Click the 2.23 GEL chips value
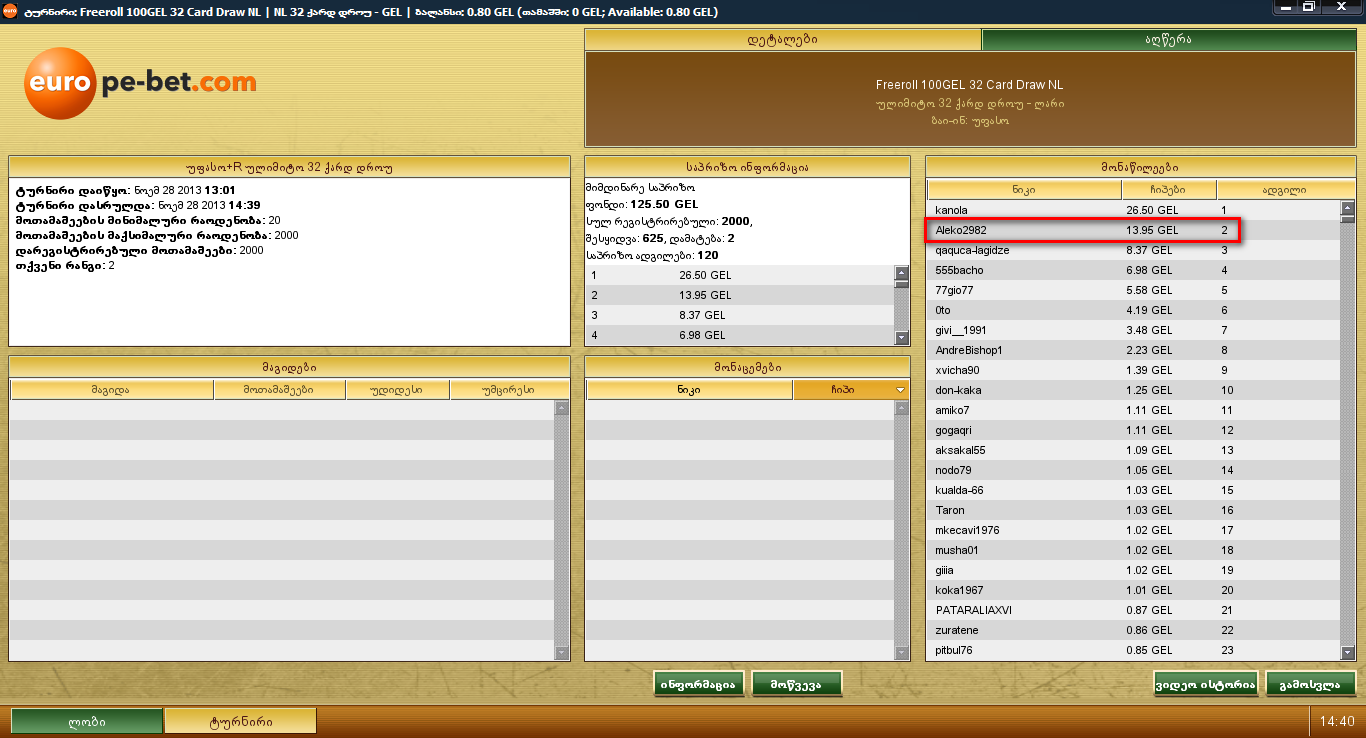The height and width of the screenshot is (738, 1366). [1149, 350]
